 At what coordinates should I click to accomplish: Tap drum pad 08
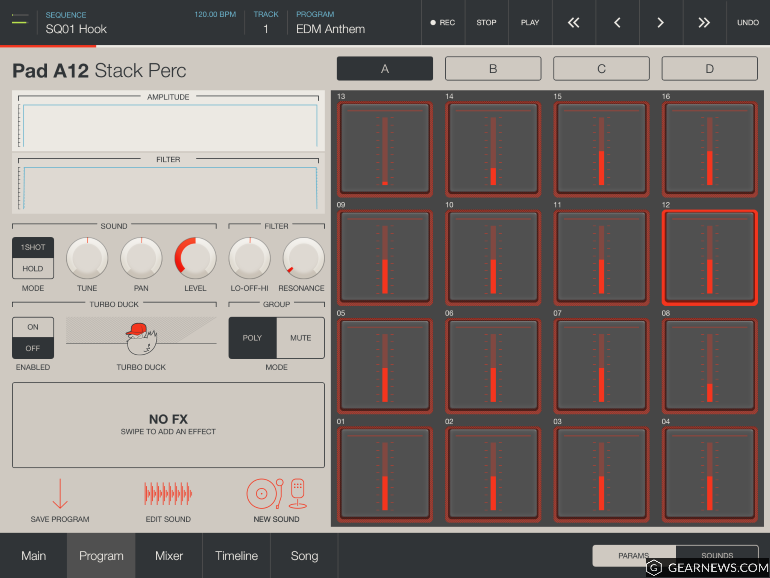point(710,365)
